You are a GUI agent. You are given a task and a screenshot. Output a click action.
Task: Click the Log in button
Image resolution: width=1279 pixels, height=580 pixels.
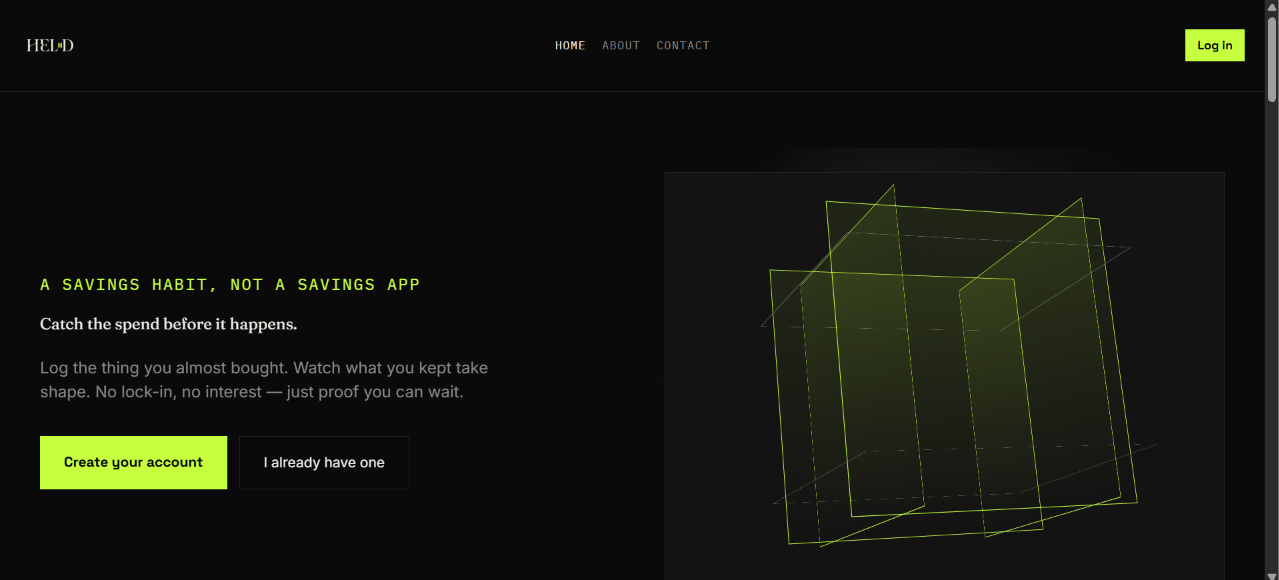coord(1215,45)
